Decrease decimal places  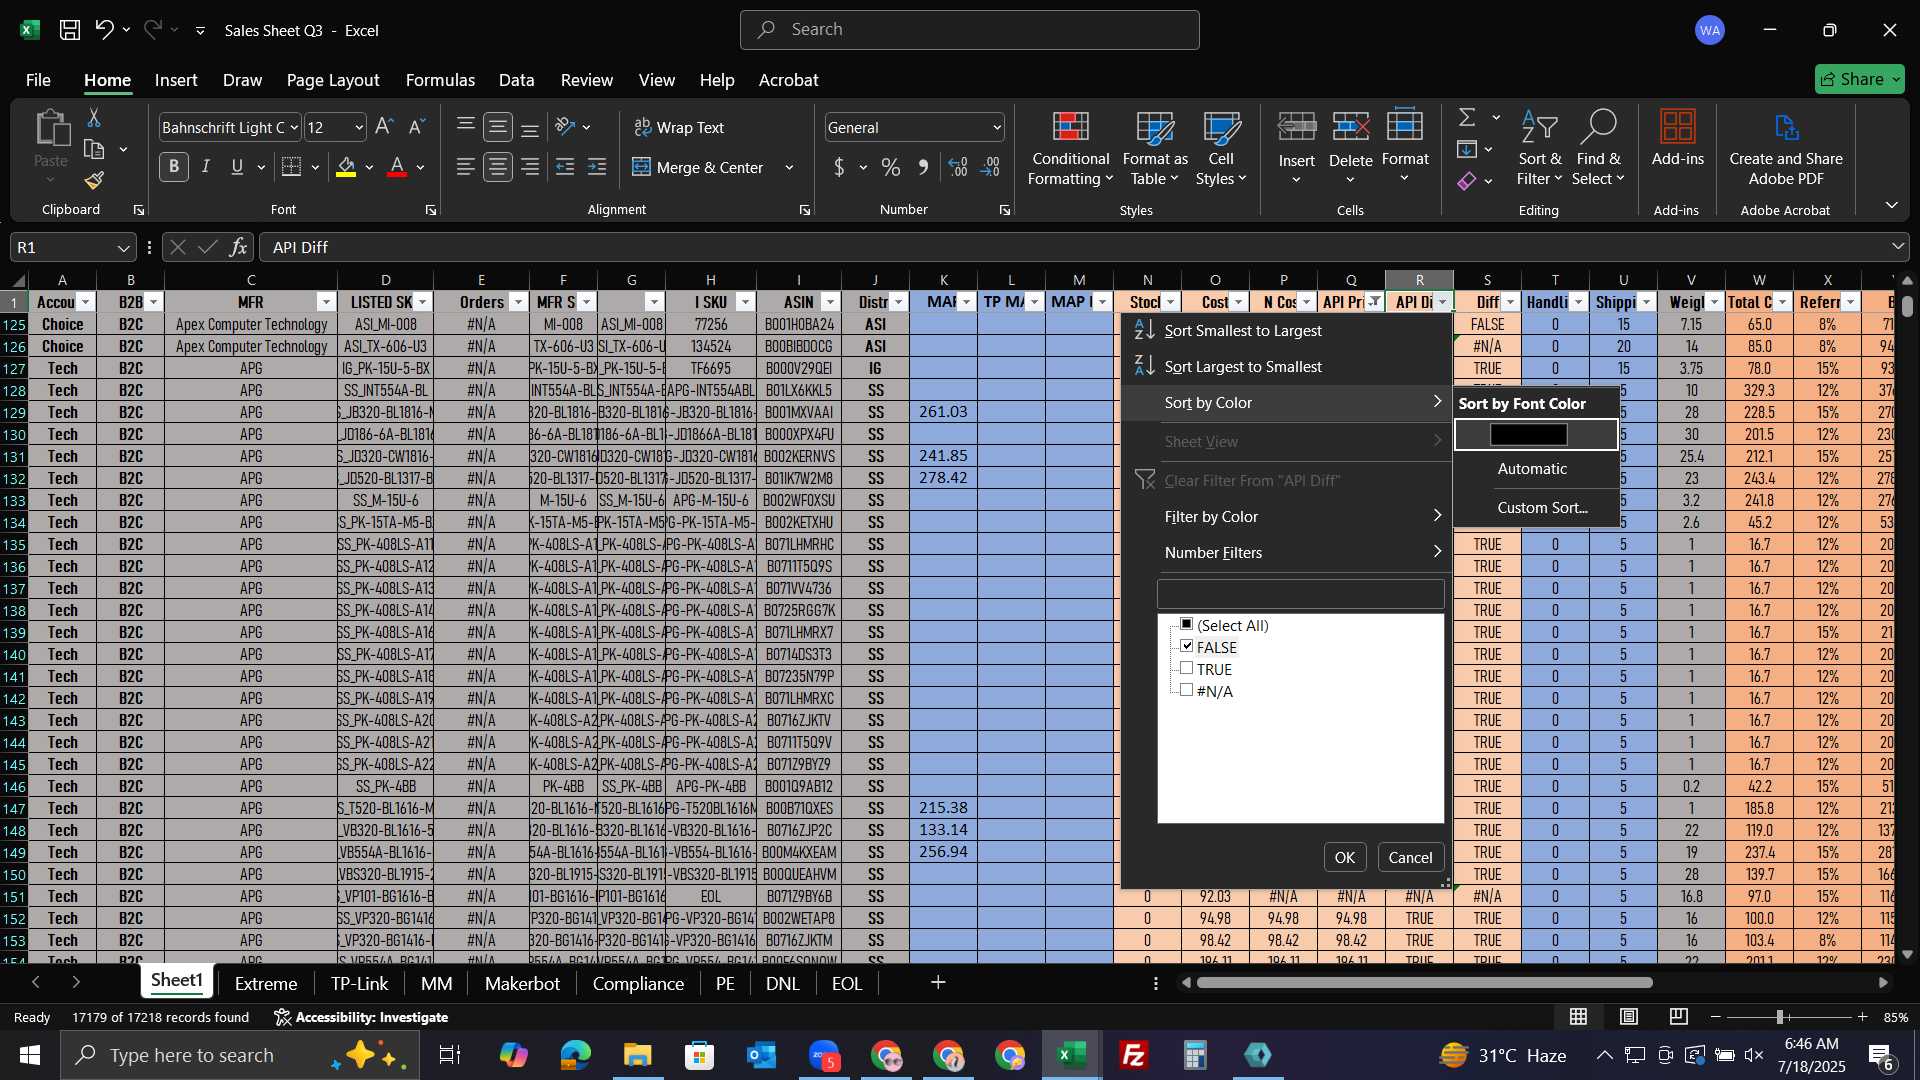click(x=991, y=167)
